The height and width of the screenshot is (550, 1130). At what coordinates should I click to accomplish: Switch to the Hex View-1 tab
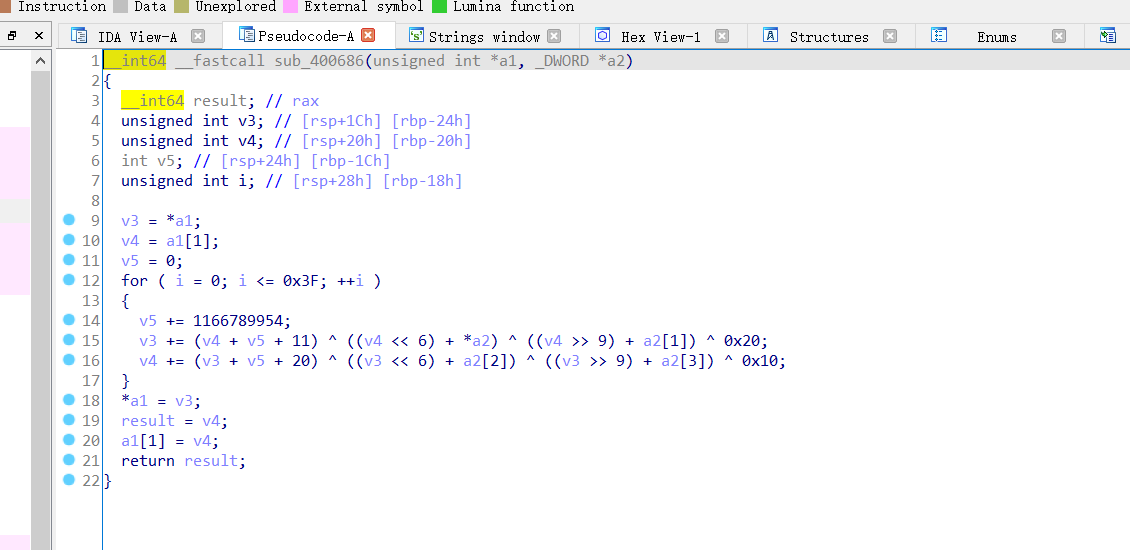tap(660, 37)
